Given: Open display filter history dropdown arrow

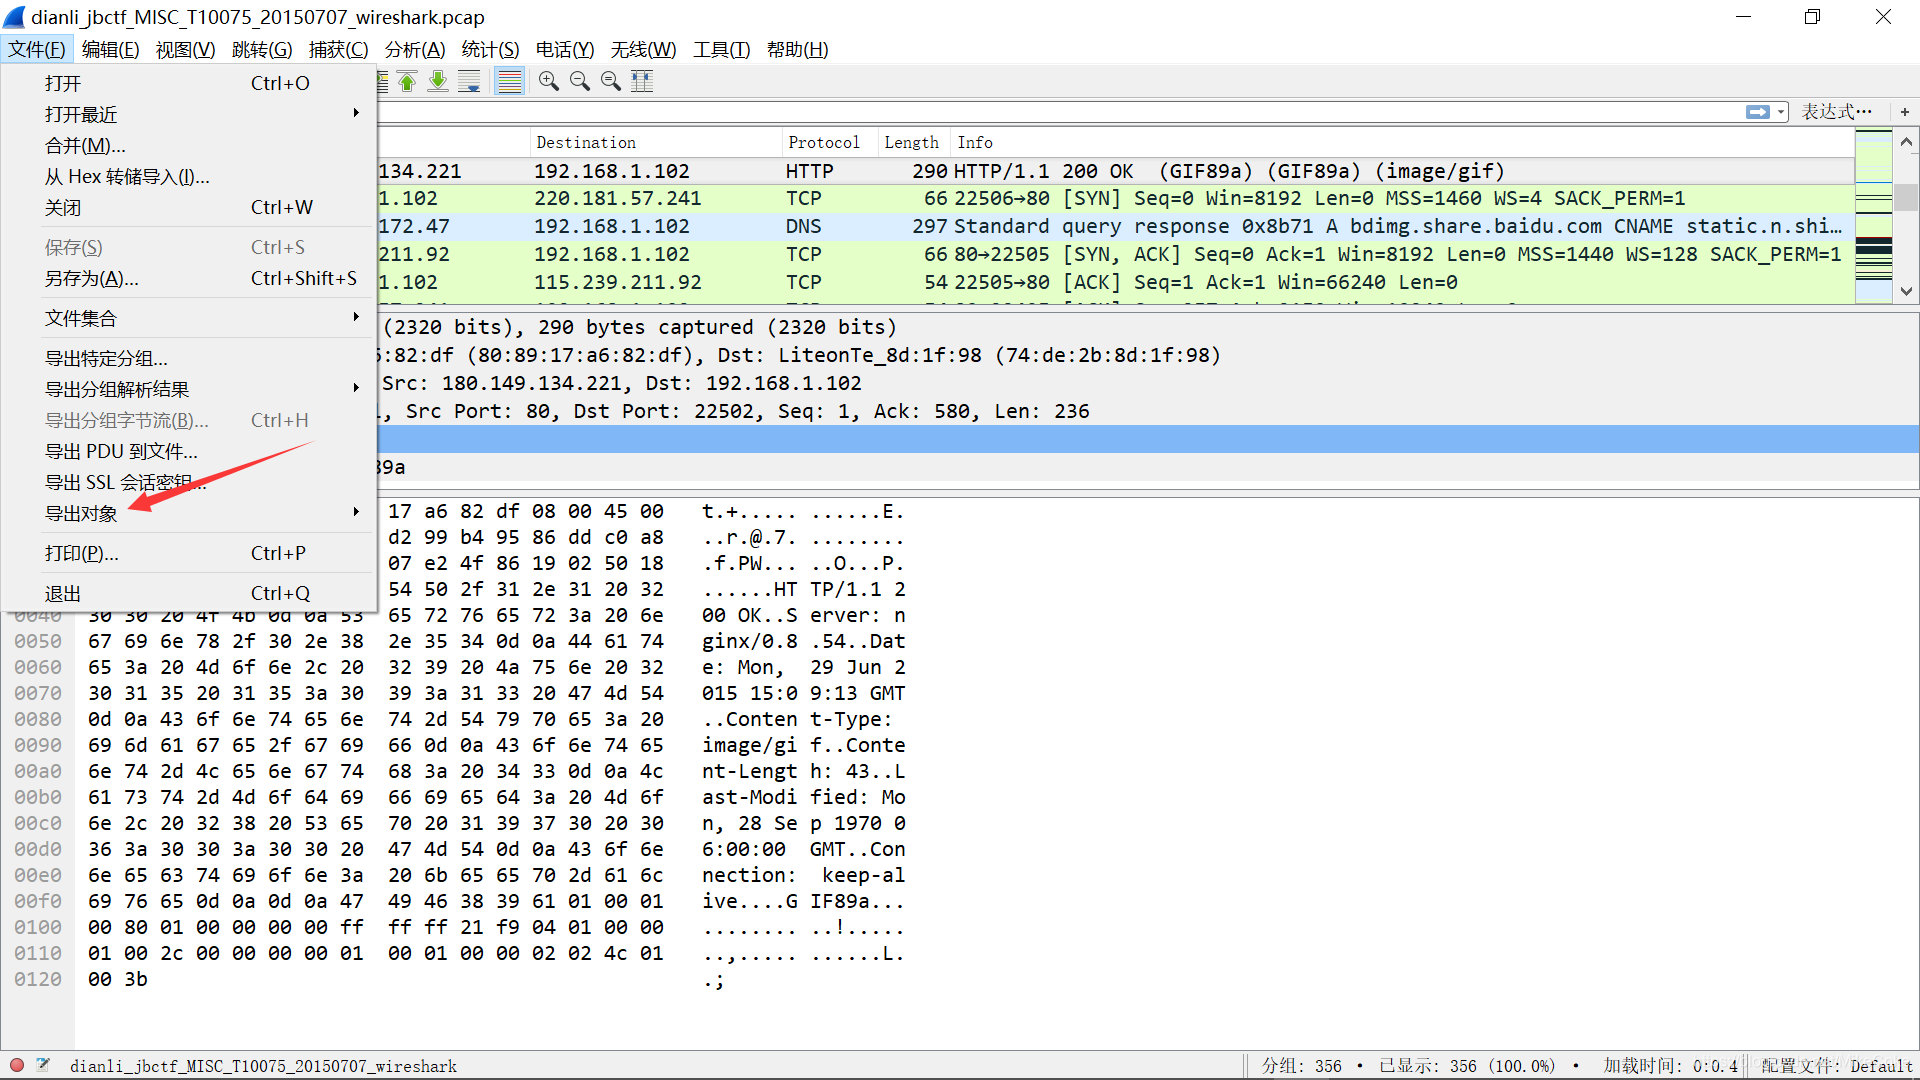Looking at the screenshot, I should point(1781,112).
